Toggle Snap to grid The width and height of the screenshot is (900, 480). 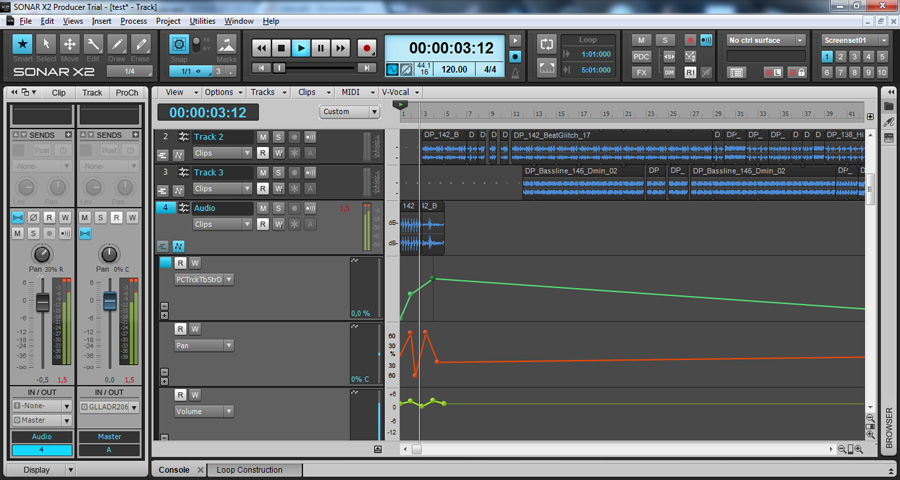click(x=179, y=45)
